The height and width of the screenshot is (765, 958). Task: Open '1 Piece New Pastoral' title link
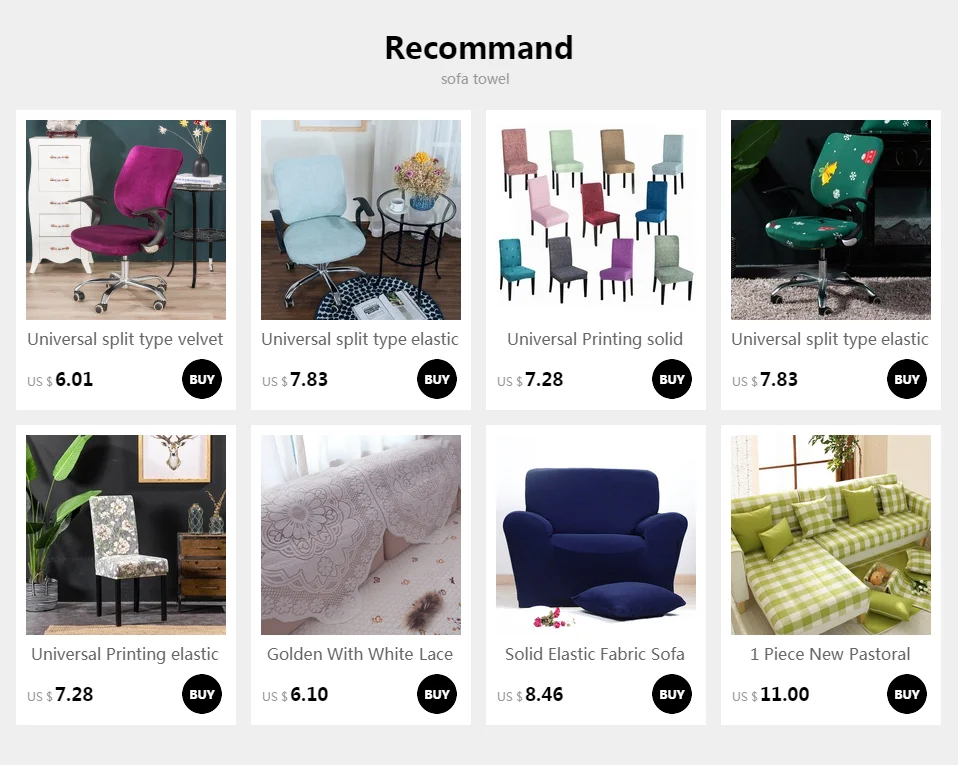tap(830, 654)
